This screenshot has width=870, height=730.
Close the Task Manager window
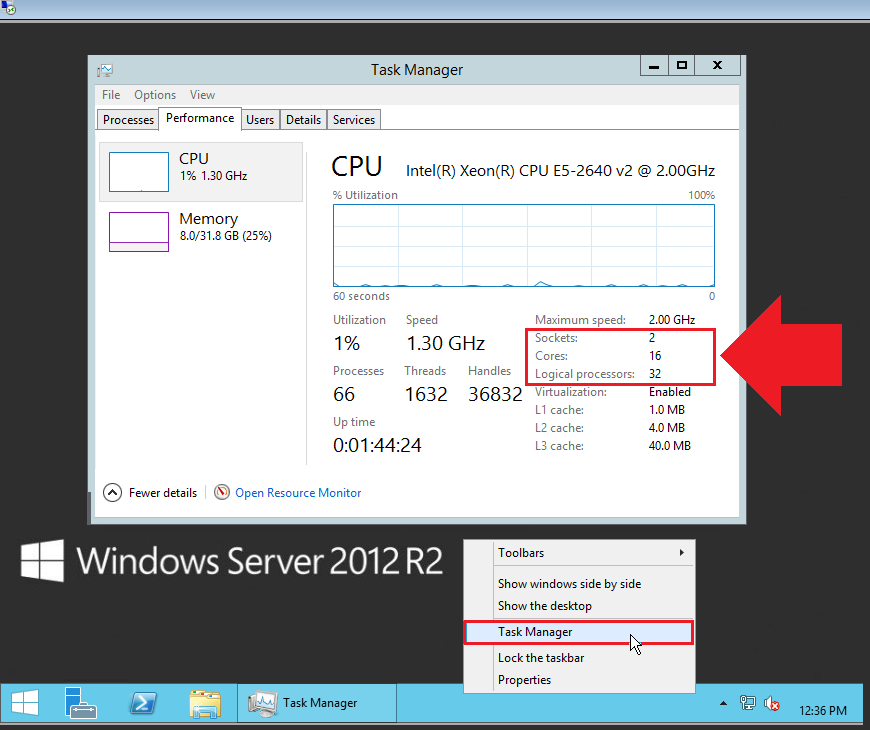(x=717, y=65)
